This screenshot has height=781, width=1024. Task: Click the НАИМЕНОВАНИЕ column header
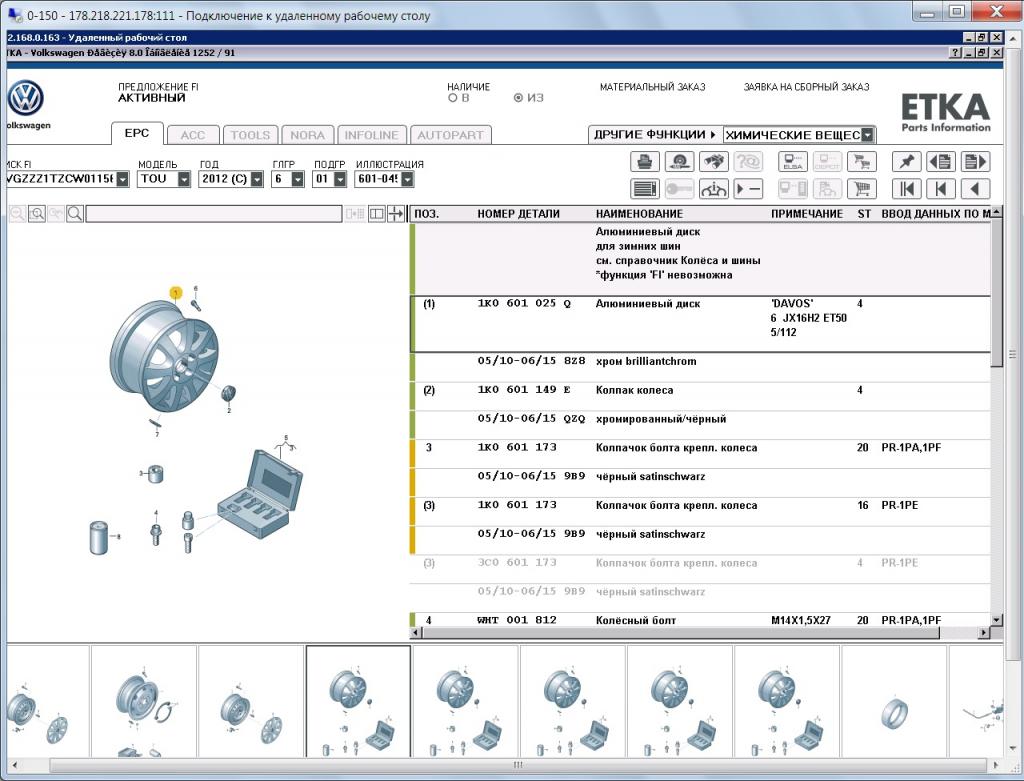(x=639, y=214)
